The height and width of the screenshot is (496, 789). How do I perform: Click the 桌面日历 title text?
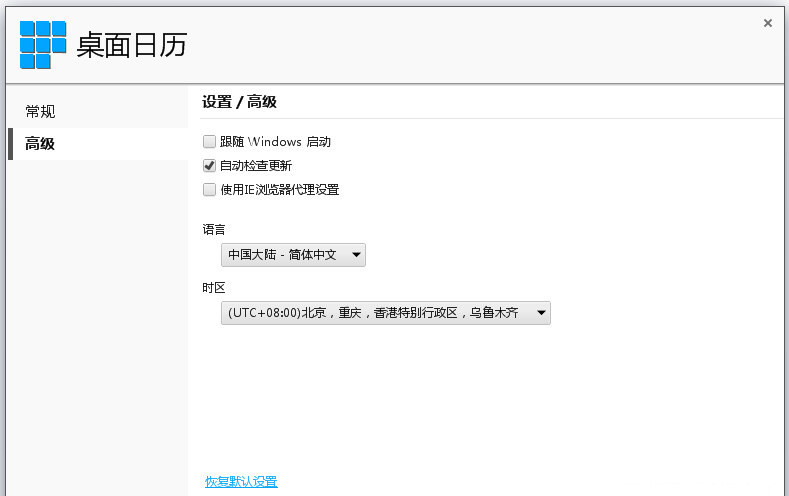[131, 45]
